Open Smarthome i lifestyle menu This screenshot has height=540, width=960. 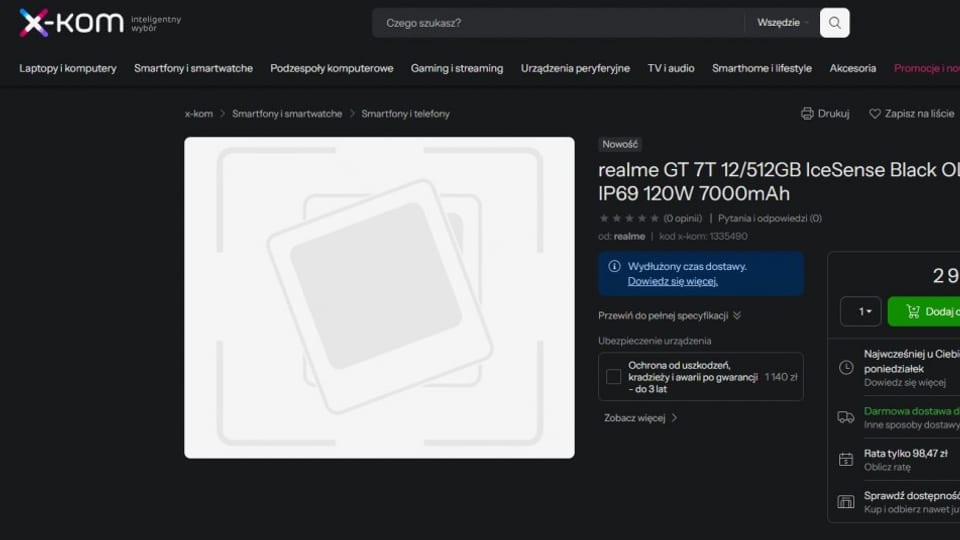point(762,68)
